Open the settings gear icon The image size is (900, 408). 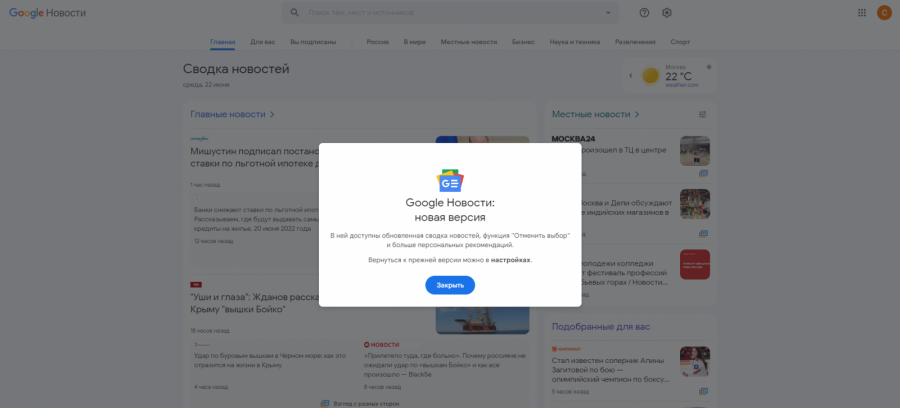666,13
